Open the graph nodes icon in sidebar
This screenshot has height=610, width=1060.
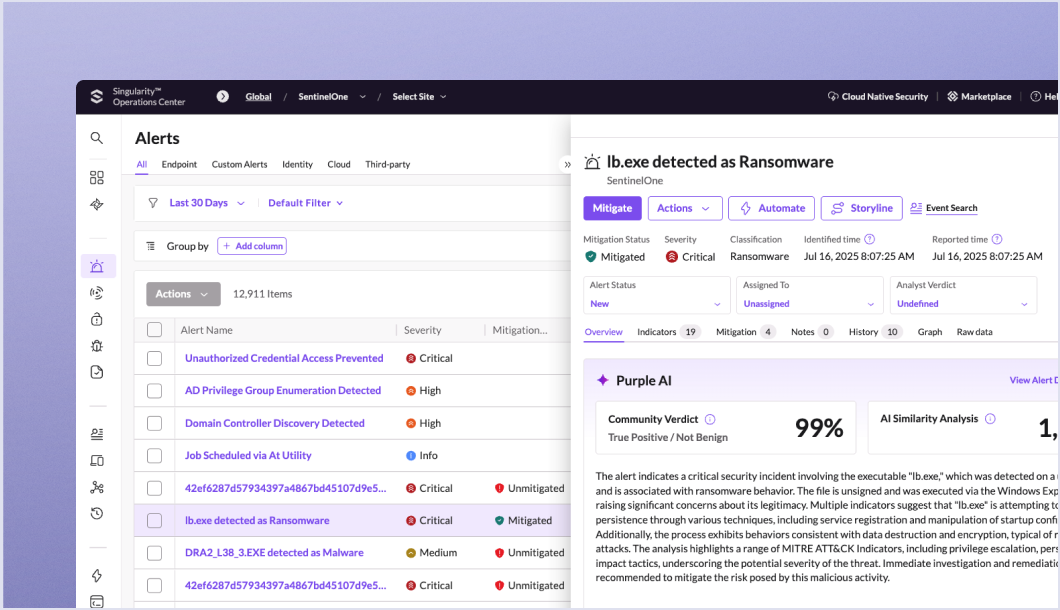[97, 487]
